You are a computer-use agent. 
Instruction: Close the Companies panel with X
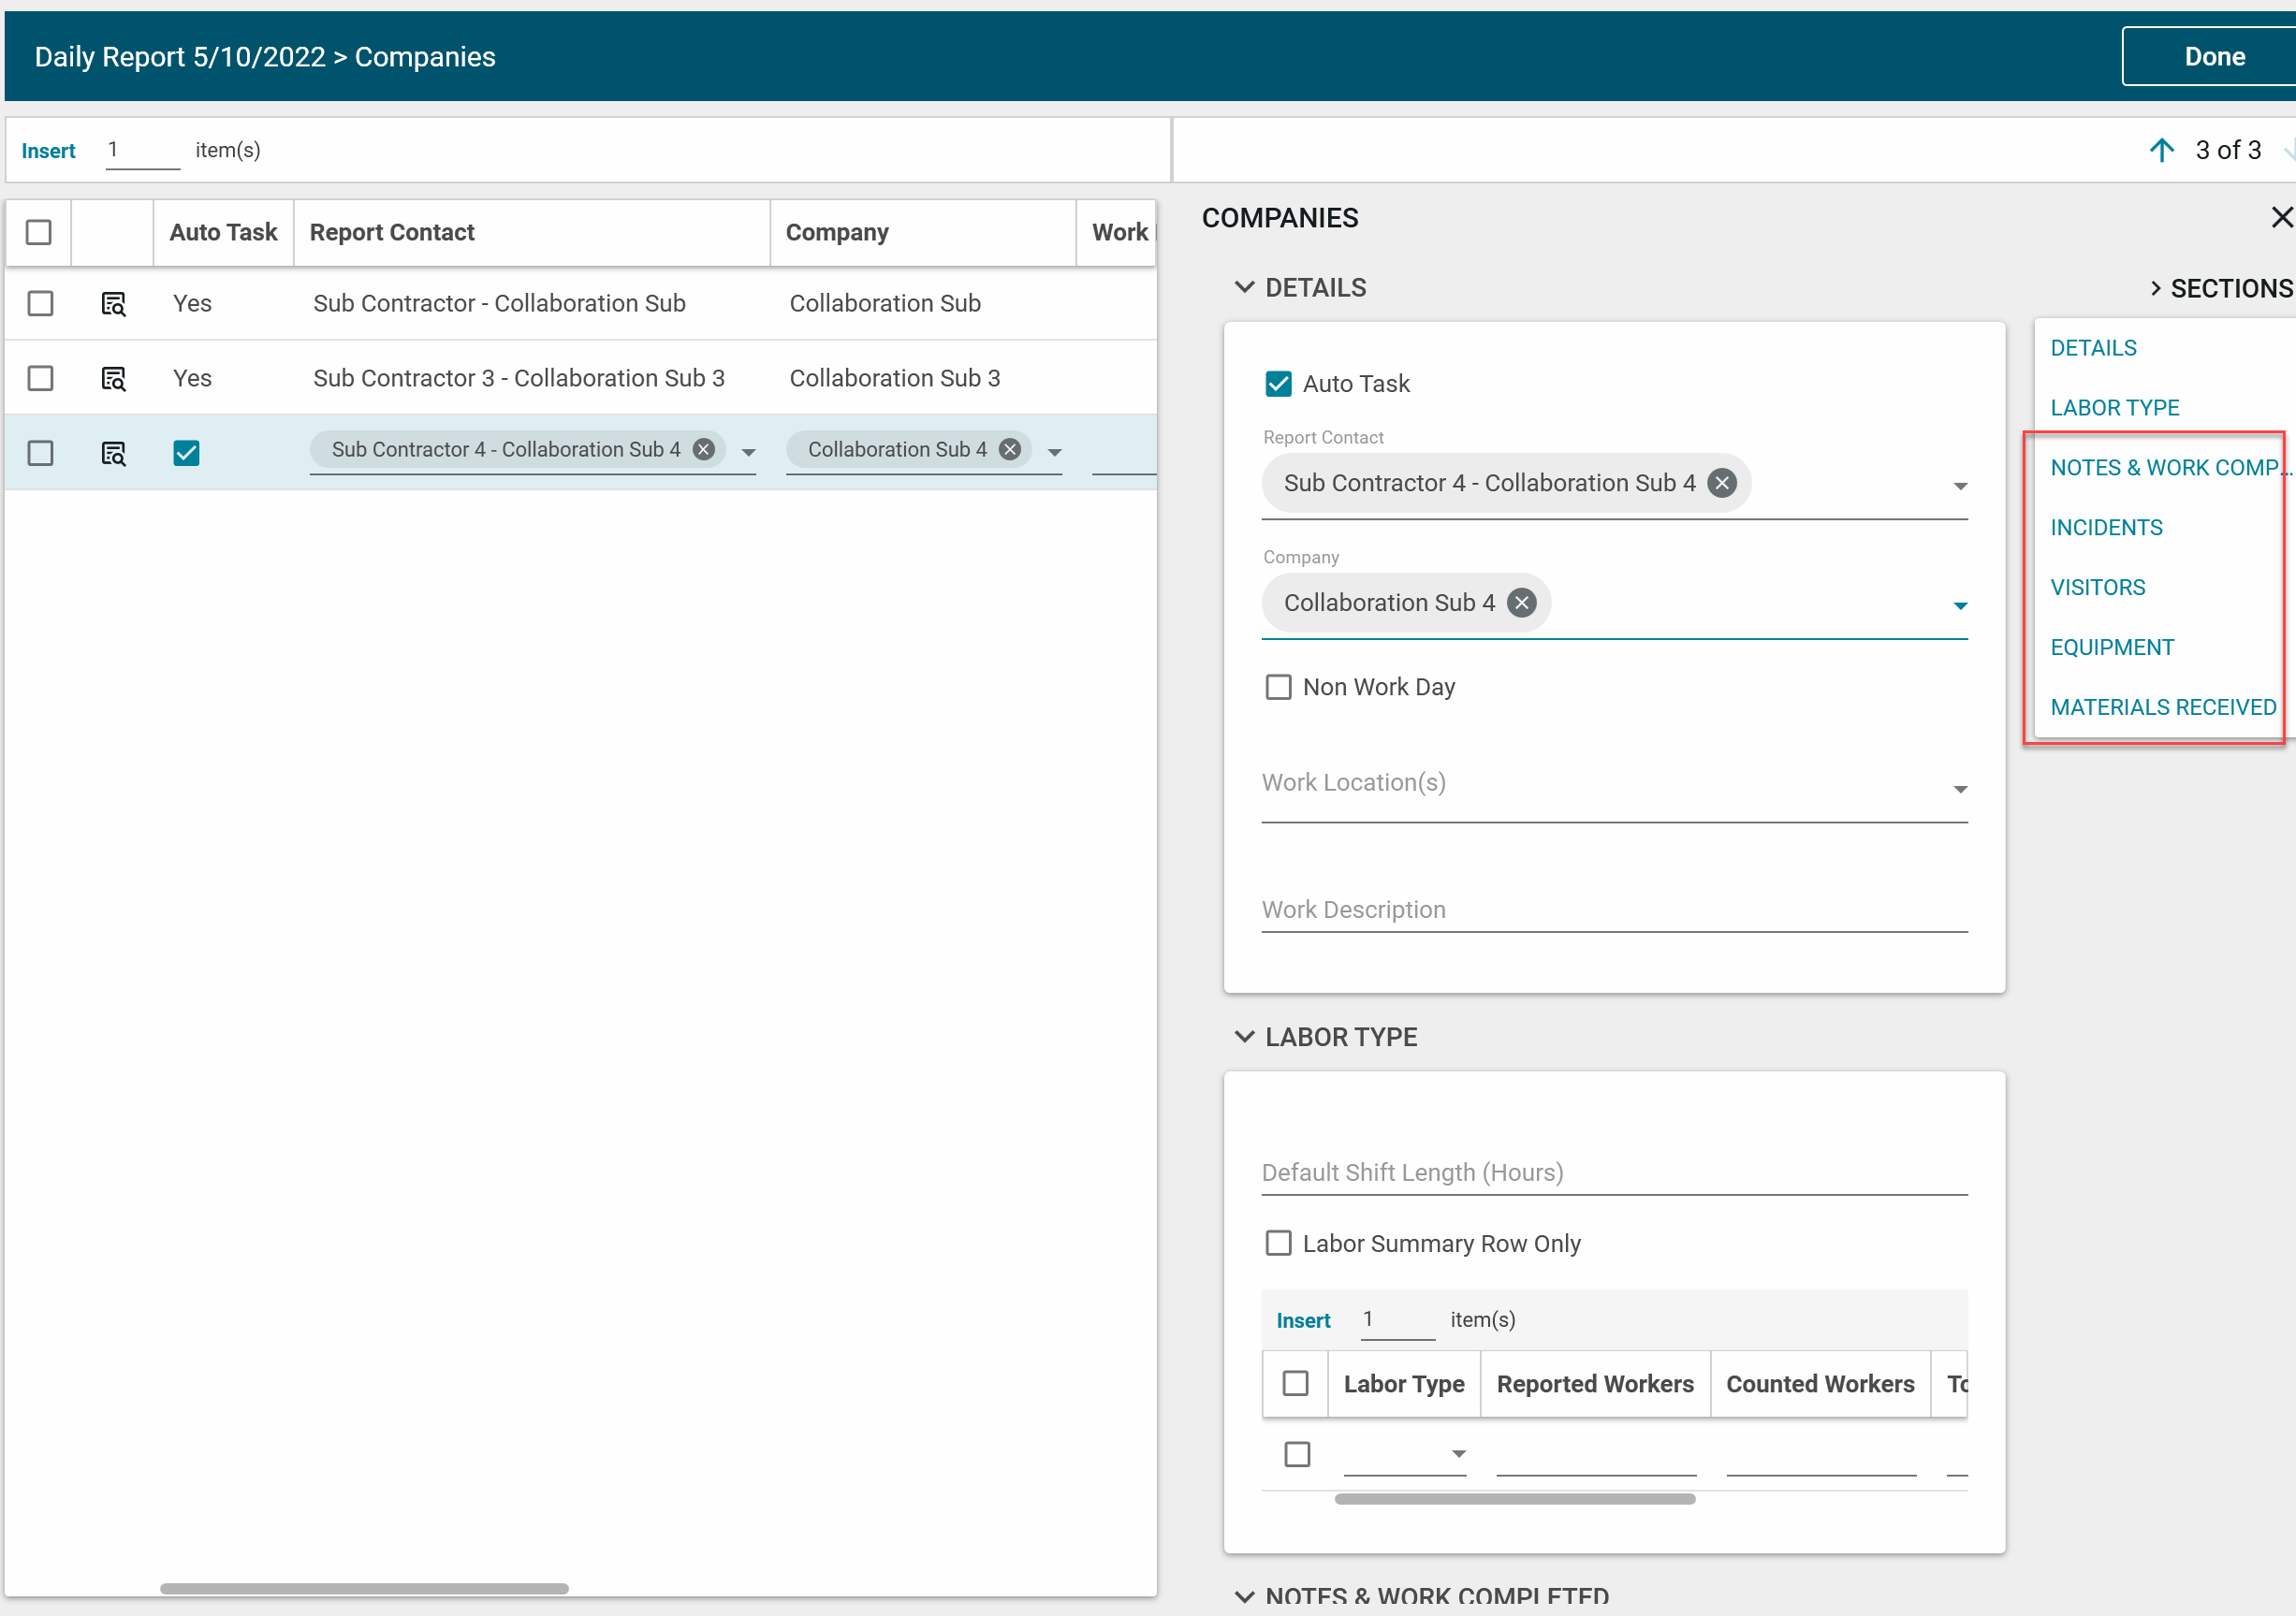[2280, 217]
